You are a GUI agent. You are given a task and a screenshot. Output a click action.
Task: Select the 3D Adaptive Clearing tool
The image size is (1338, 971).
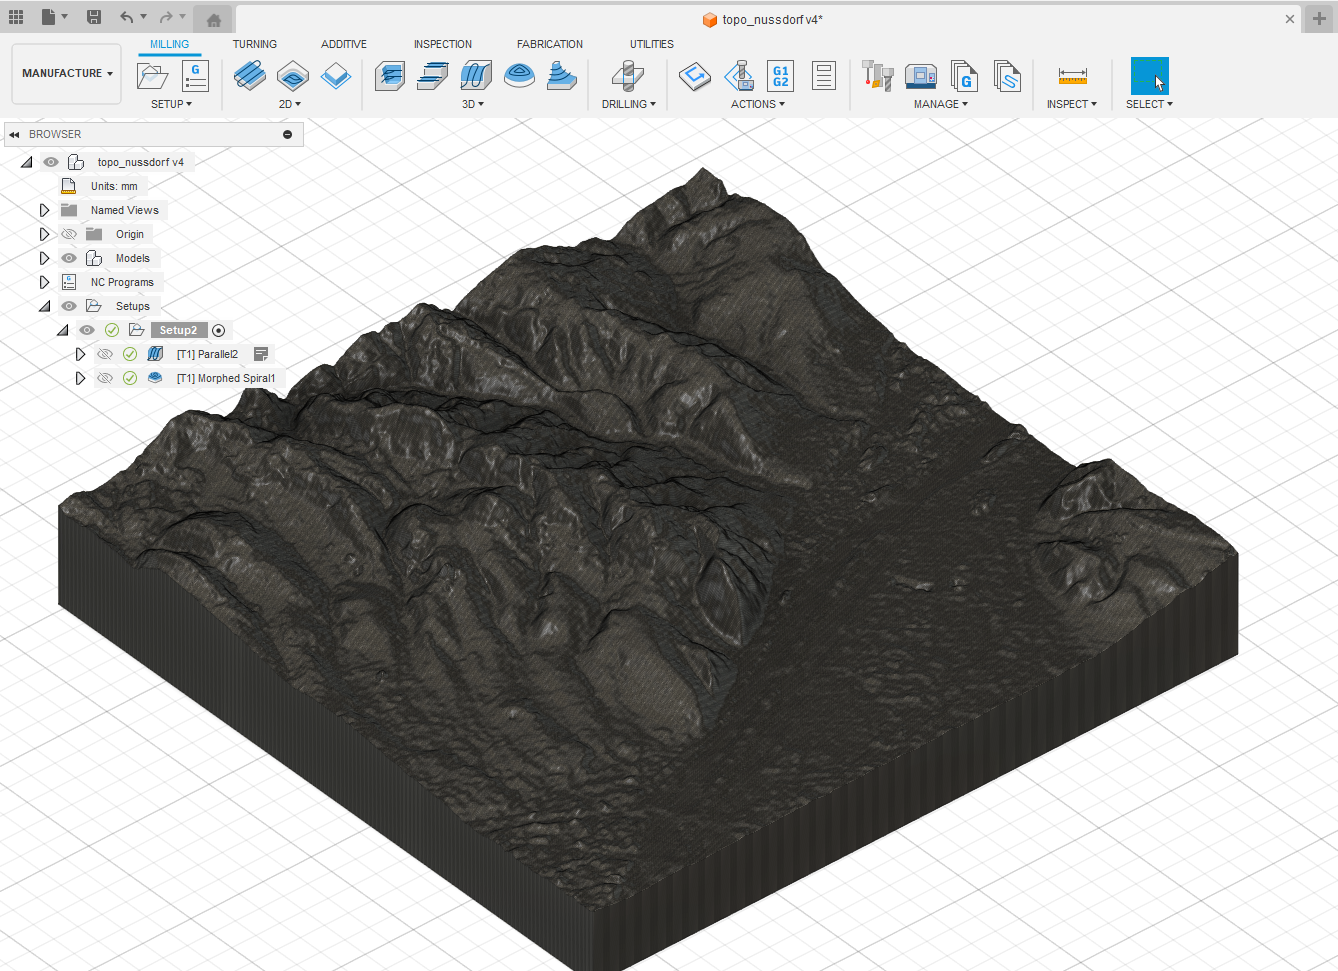point(389,76)
